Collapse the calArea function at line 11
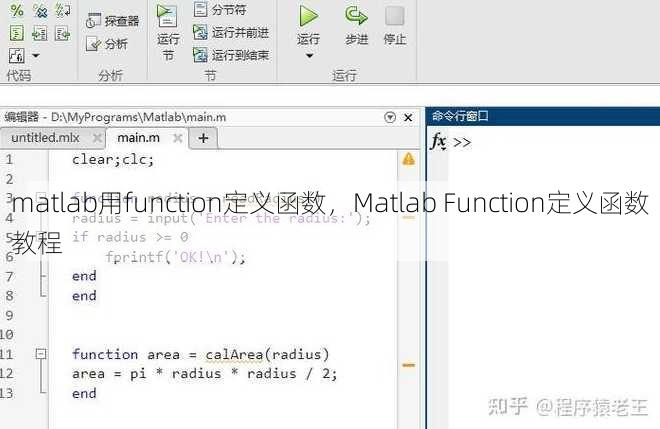The width and height of the screenshot is (660, 429). pos(41,354)
